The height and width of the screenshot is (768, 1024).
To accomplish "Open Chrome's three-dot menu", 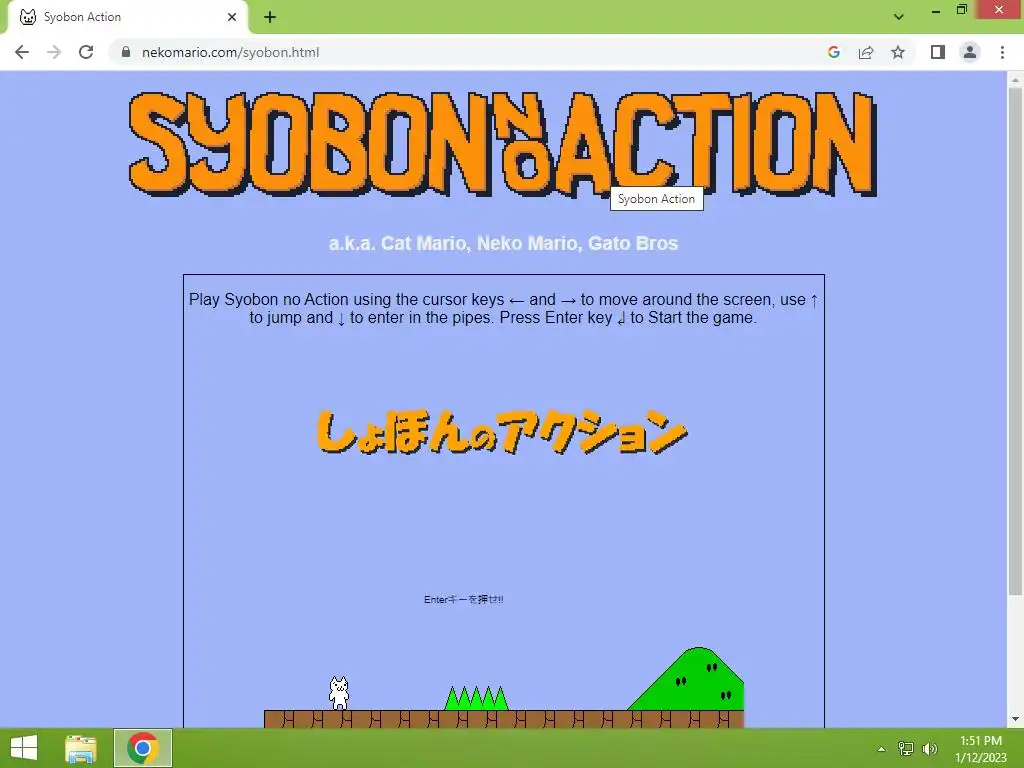I will [x=1002, y=52].
